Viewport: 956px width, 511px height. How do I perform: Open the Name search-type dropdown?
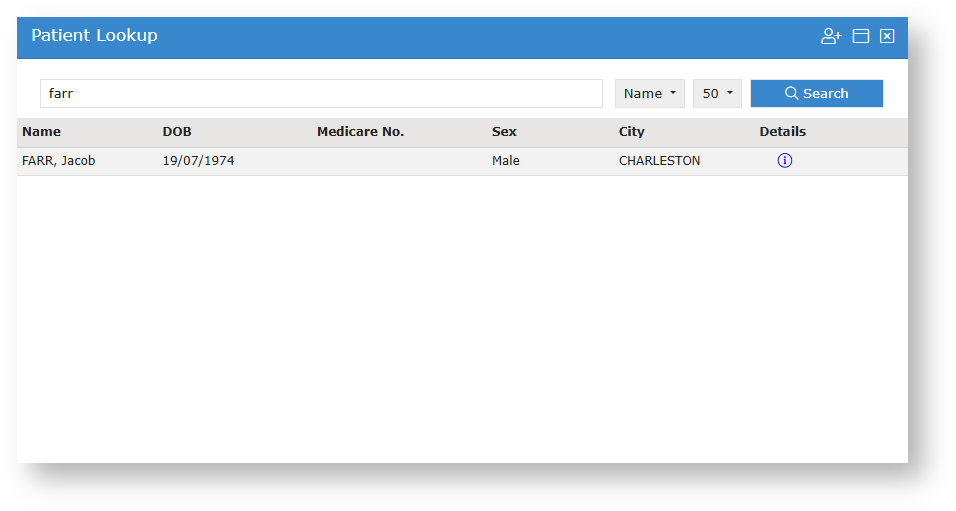(650, 93)
